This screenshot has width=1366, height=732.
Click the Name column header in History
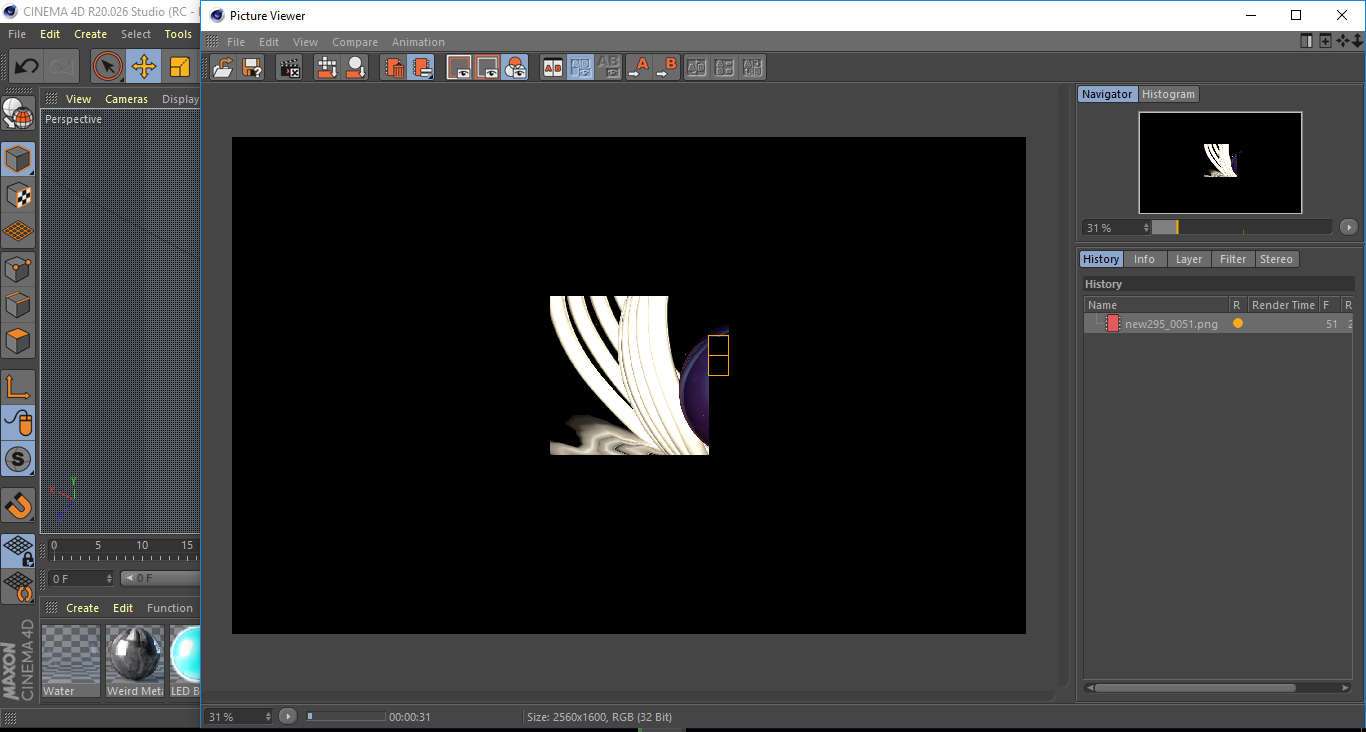pos(1157,305)
